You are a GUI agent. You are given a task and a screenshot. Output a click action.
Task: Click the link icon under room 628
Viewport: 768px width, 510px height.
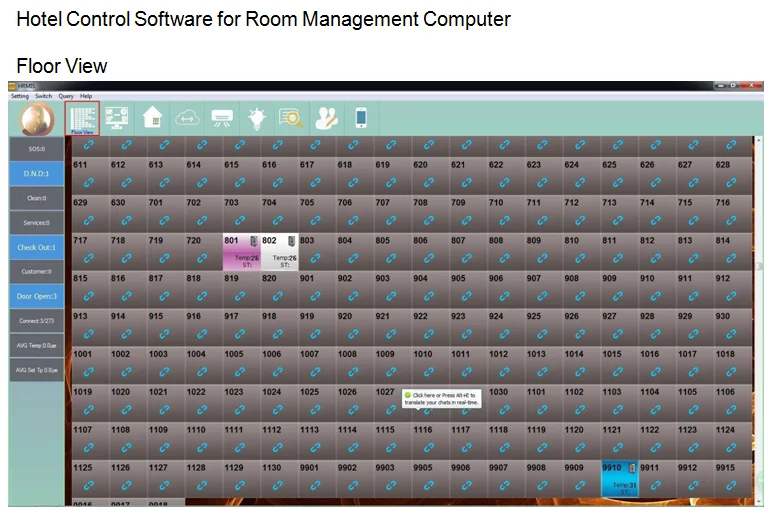[731, 183]
